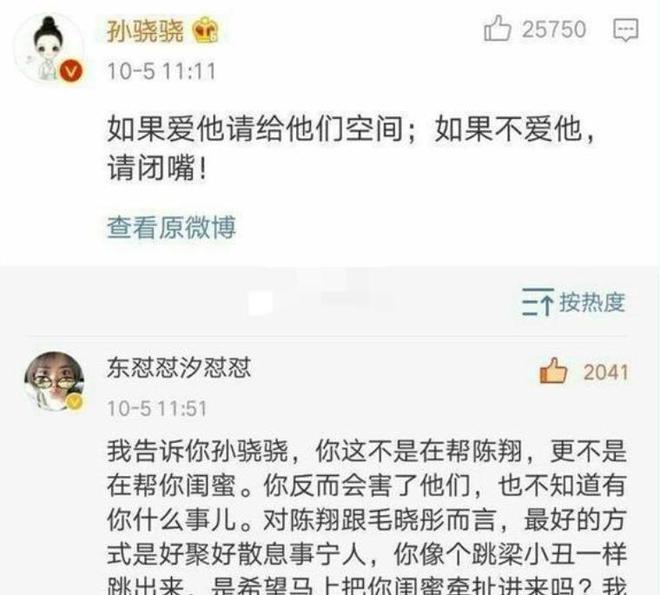The width and height of the screenshot is (660, 595).
Task: Open comments via the speech bubble icon
Action: 626,30
